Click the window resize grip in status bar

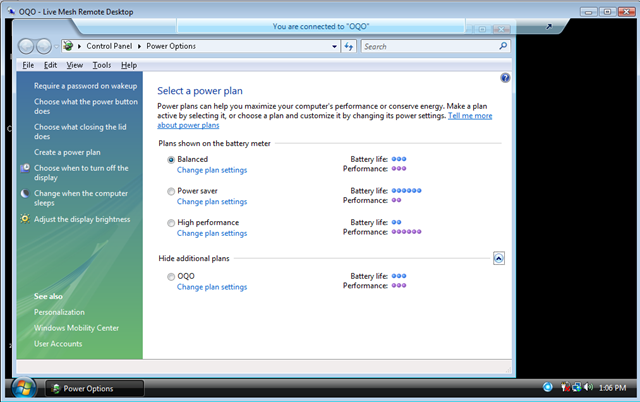click(x=508, y=370)
